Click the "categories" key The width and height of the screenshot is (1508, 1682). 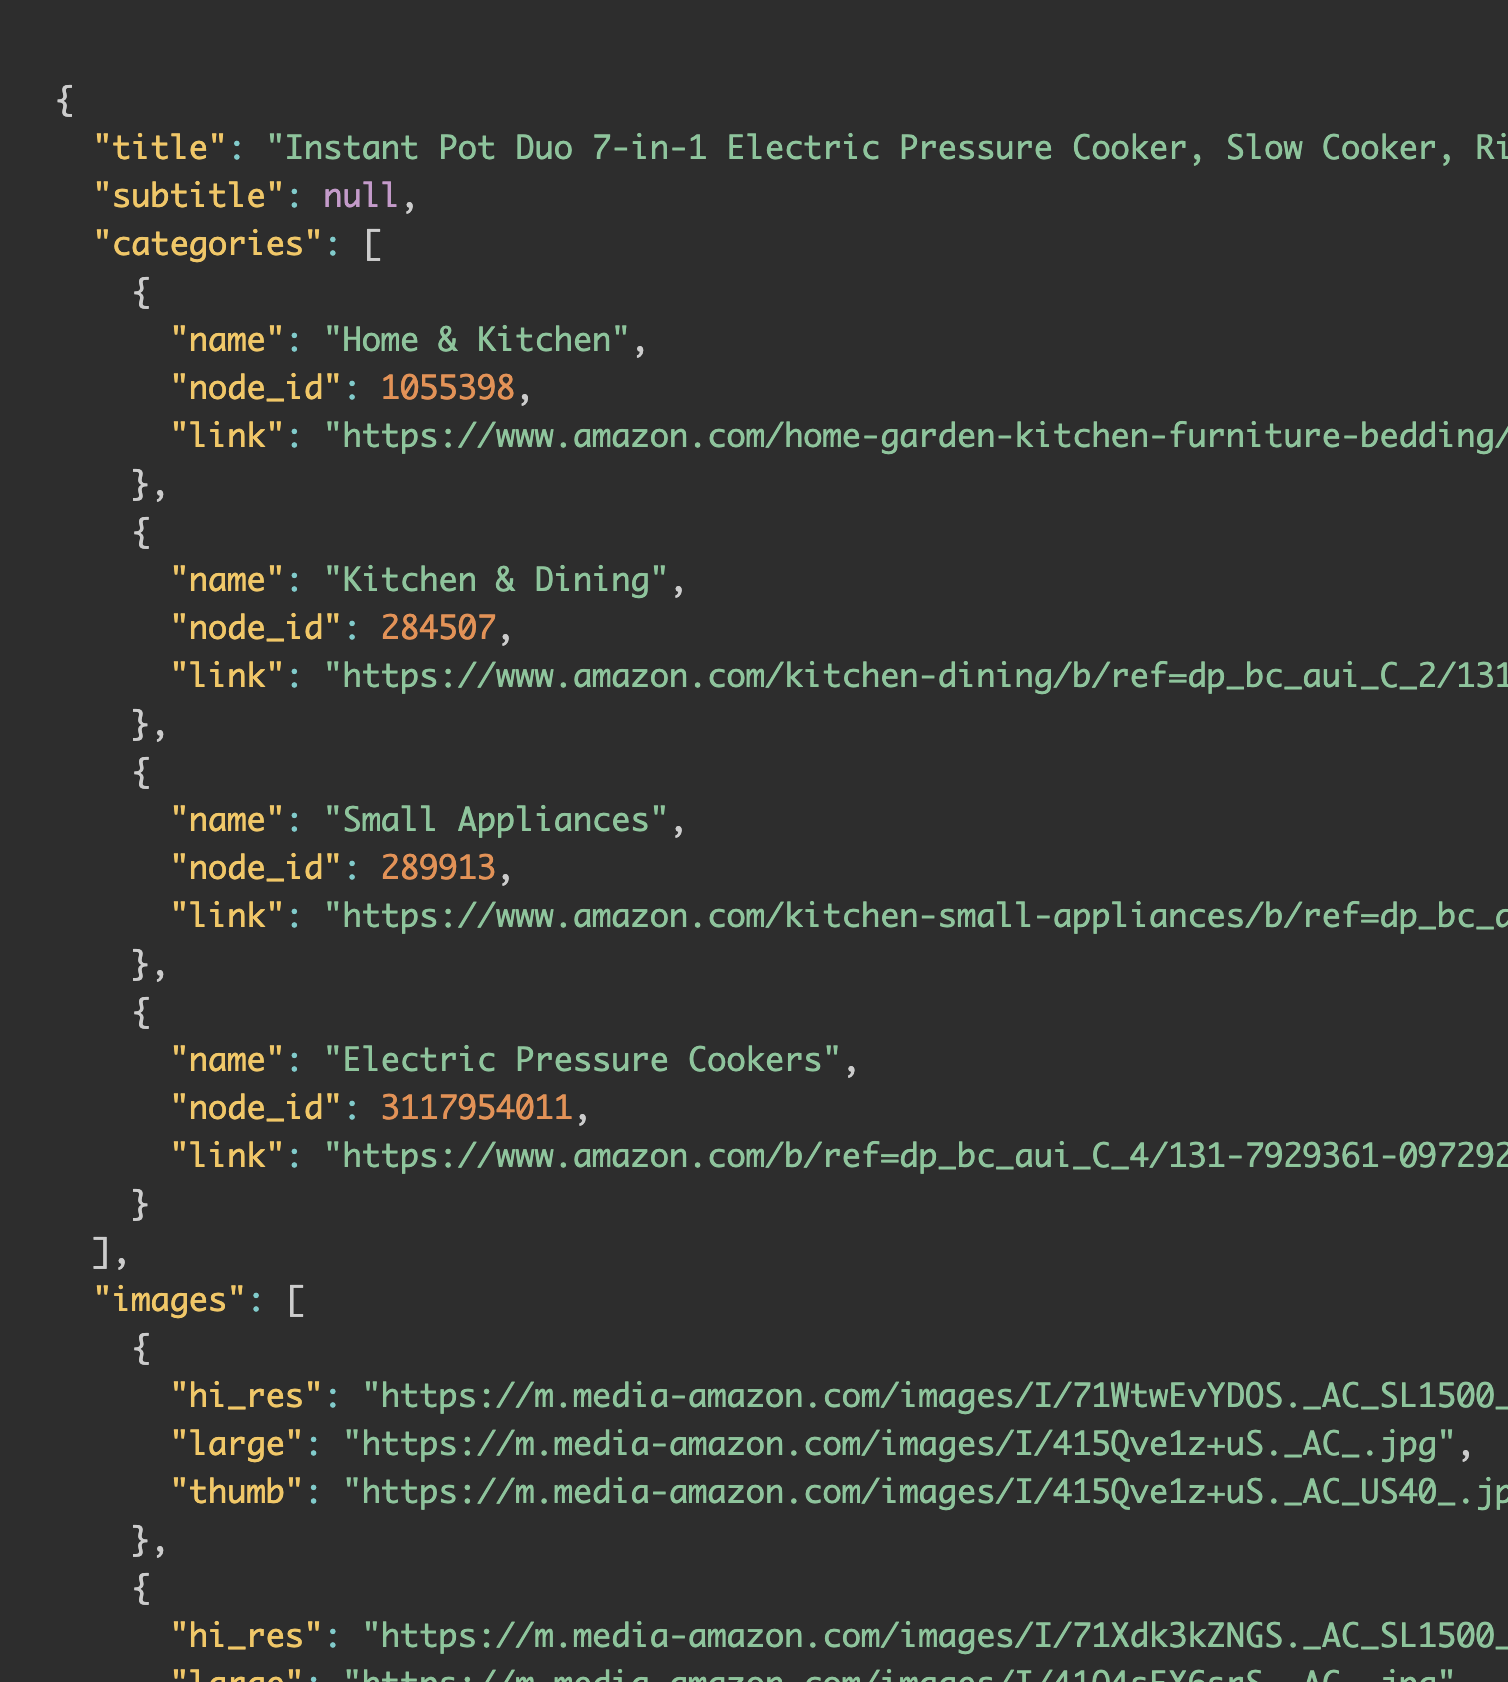(x=208, y=244)
